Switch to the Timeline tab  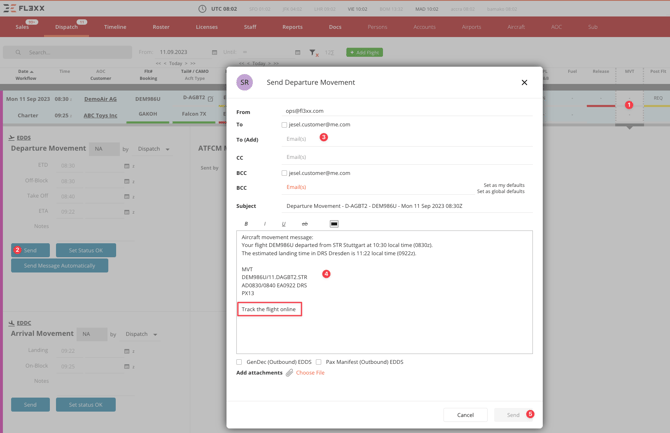point(115,27)
